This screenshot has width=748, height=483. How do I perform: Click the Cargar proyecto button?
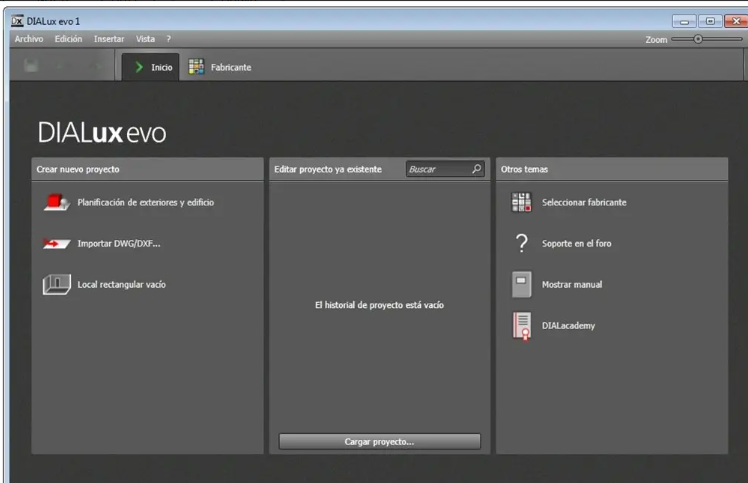380,441
